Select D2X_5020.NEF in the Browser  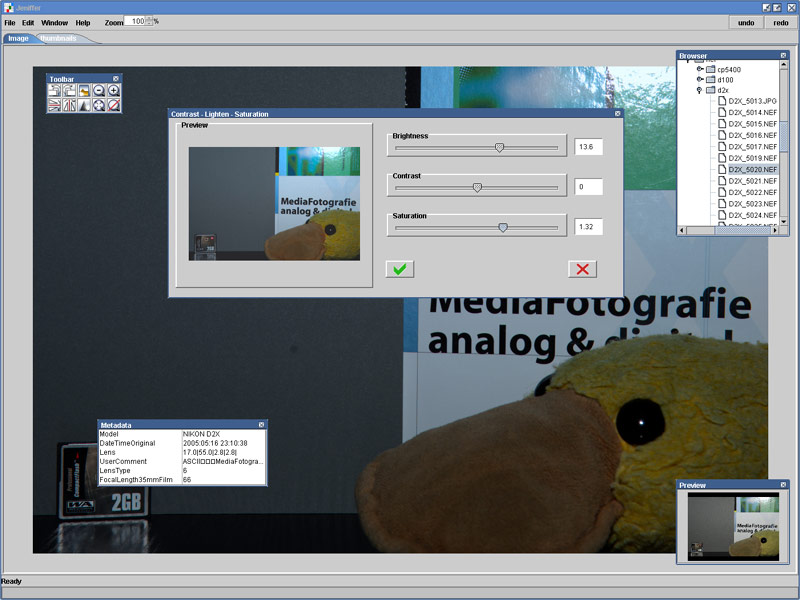pos(753,169)
